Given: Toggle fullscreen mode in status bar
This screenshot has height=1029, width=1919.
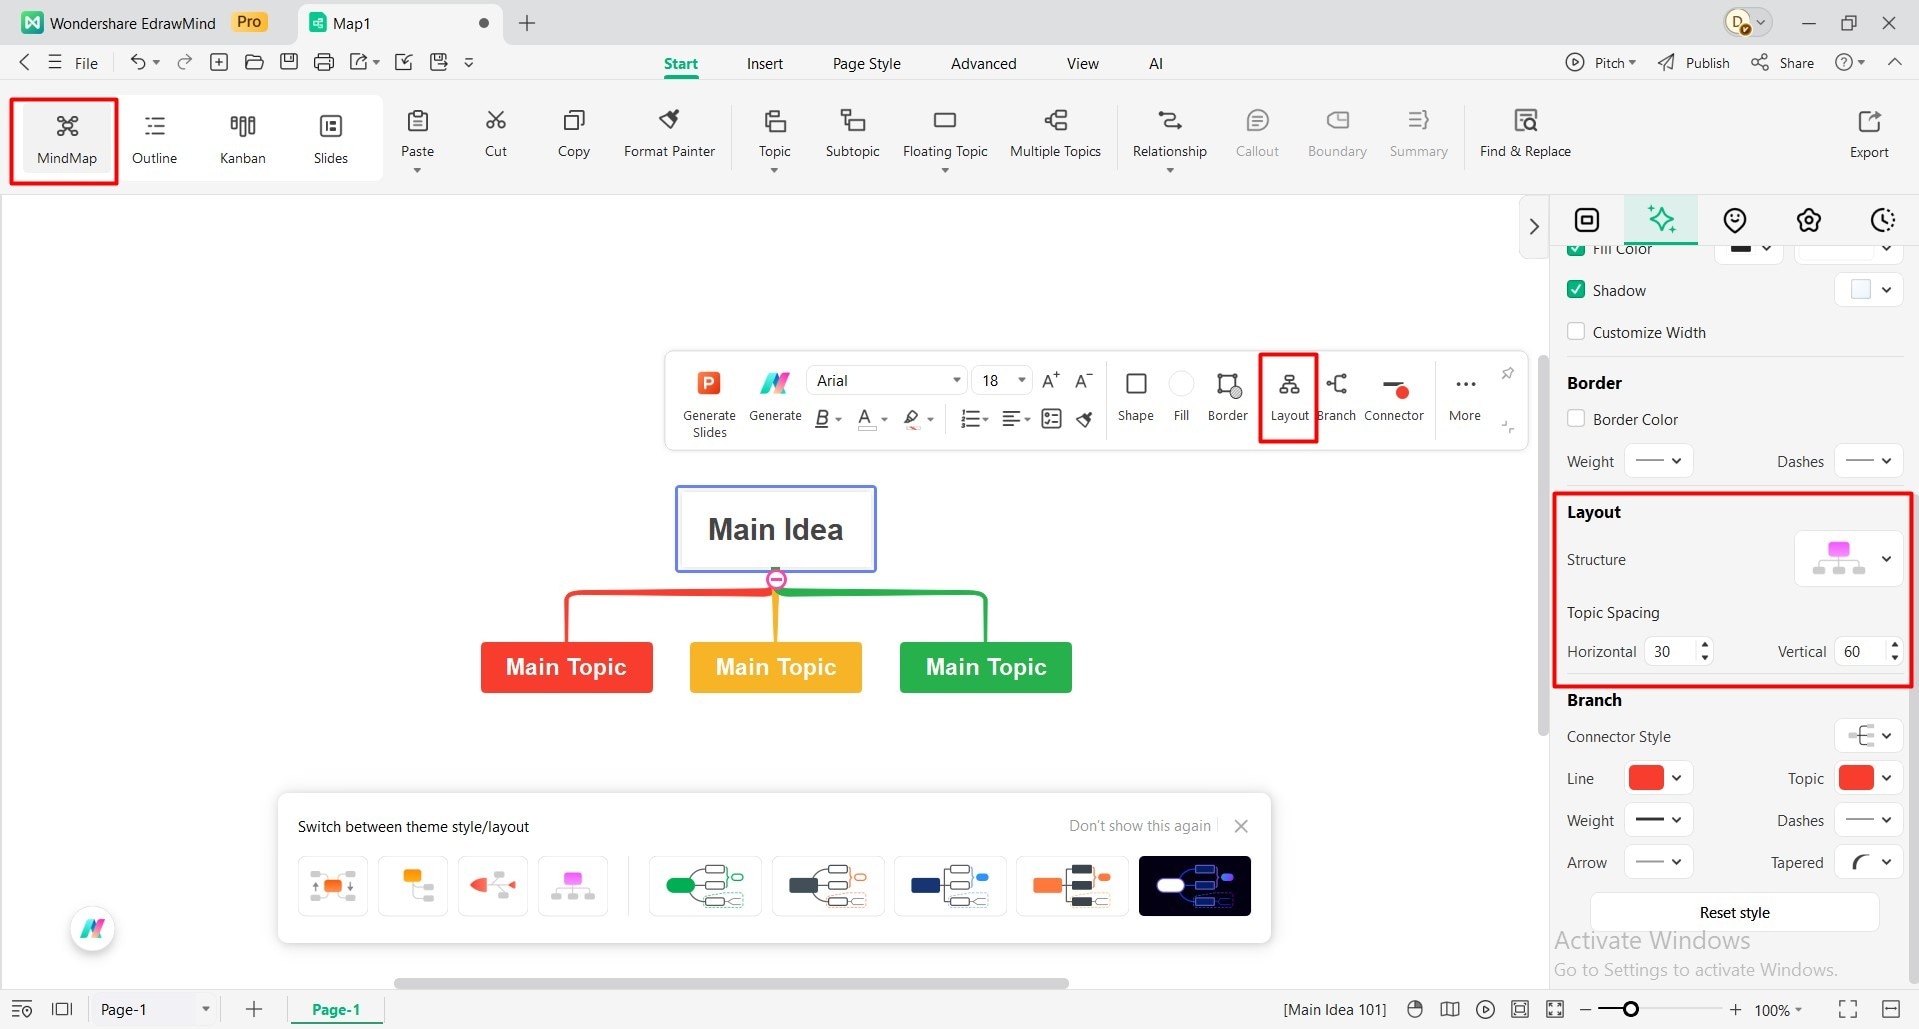Looking at the screenshot, I should coord(1848,1009).
